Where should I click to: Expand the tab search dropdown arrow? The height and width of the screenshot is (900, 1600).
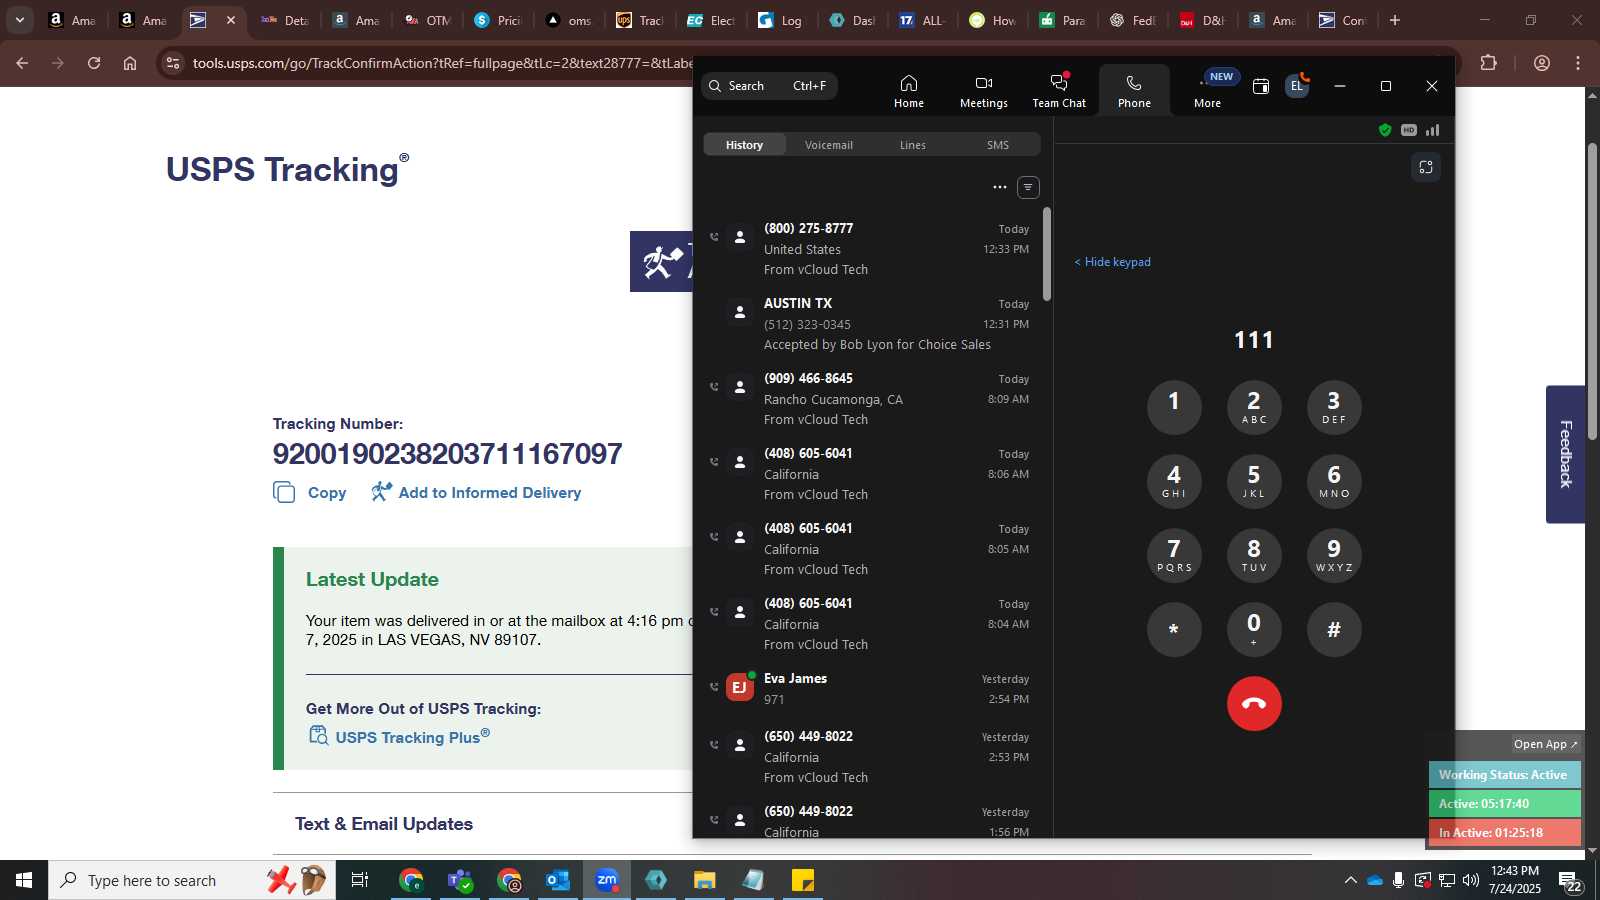[x=19, y=20]
